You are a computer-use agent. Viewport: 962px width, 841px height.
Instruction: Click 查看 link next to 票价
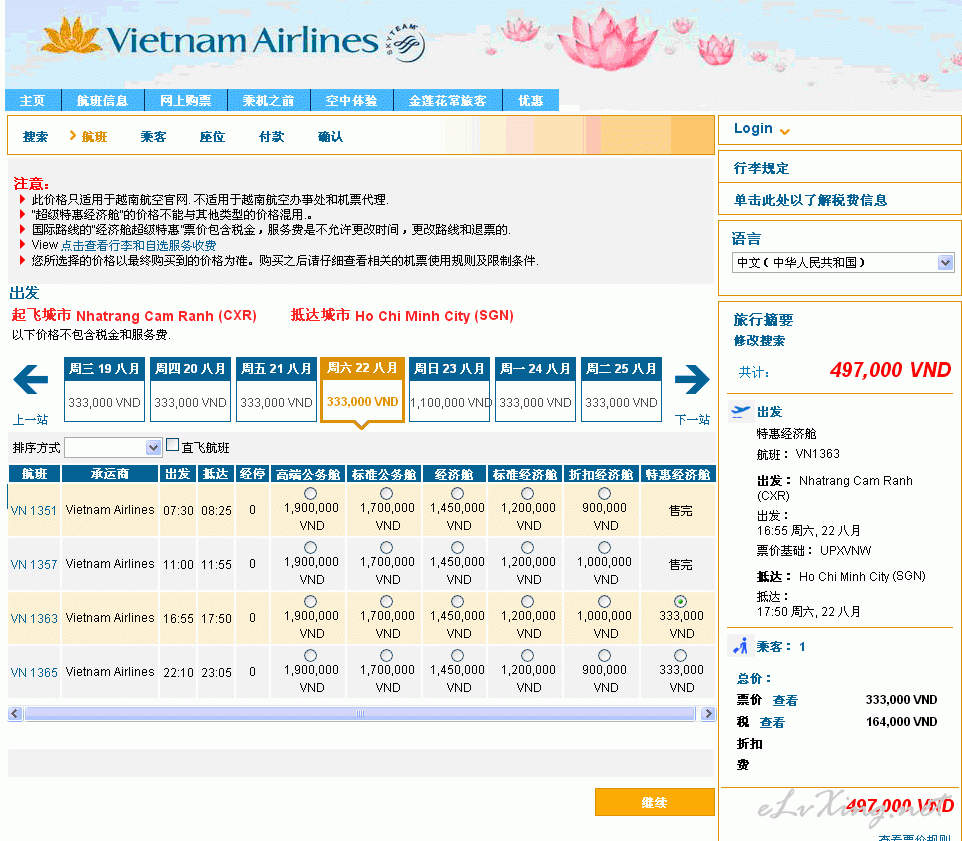785,701
